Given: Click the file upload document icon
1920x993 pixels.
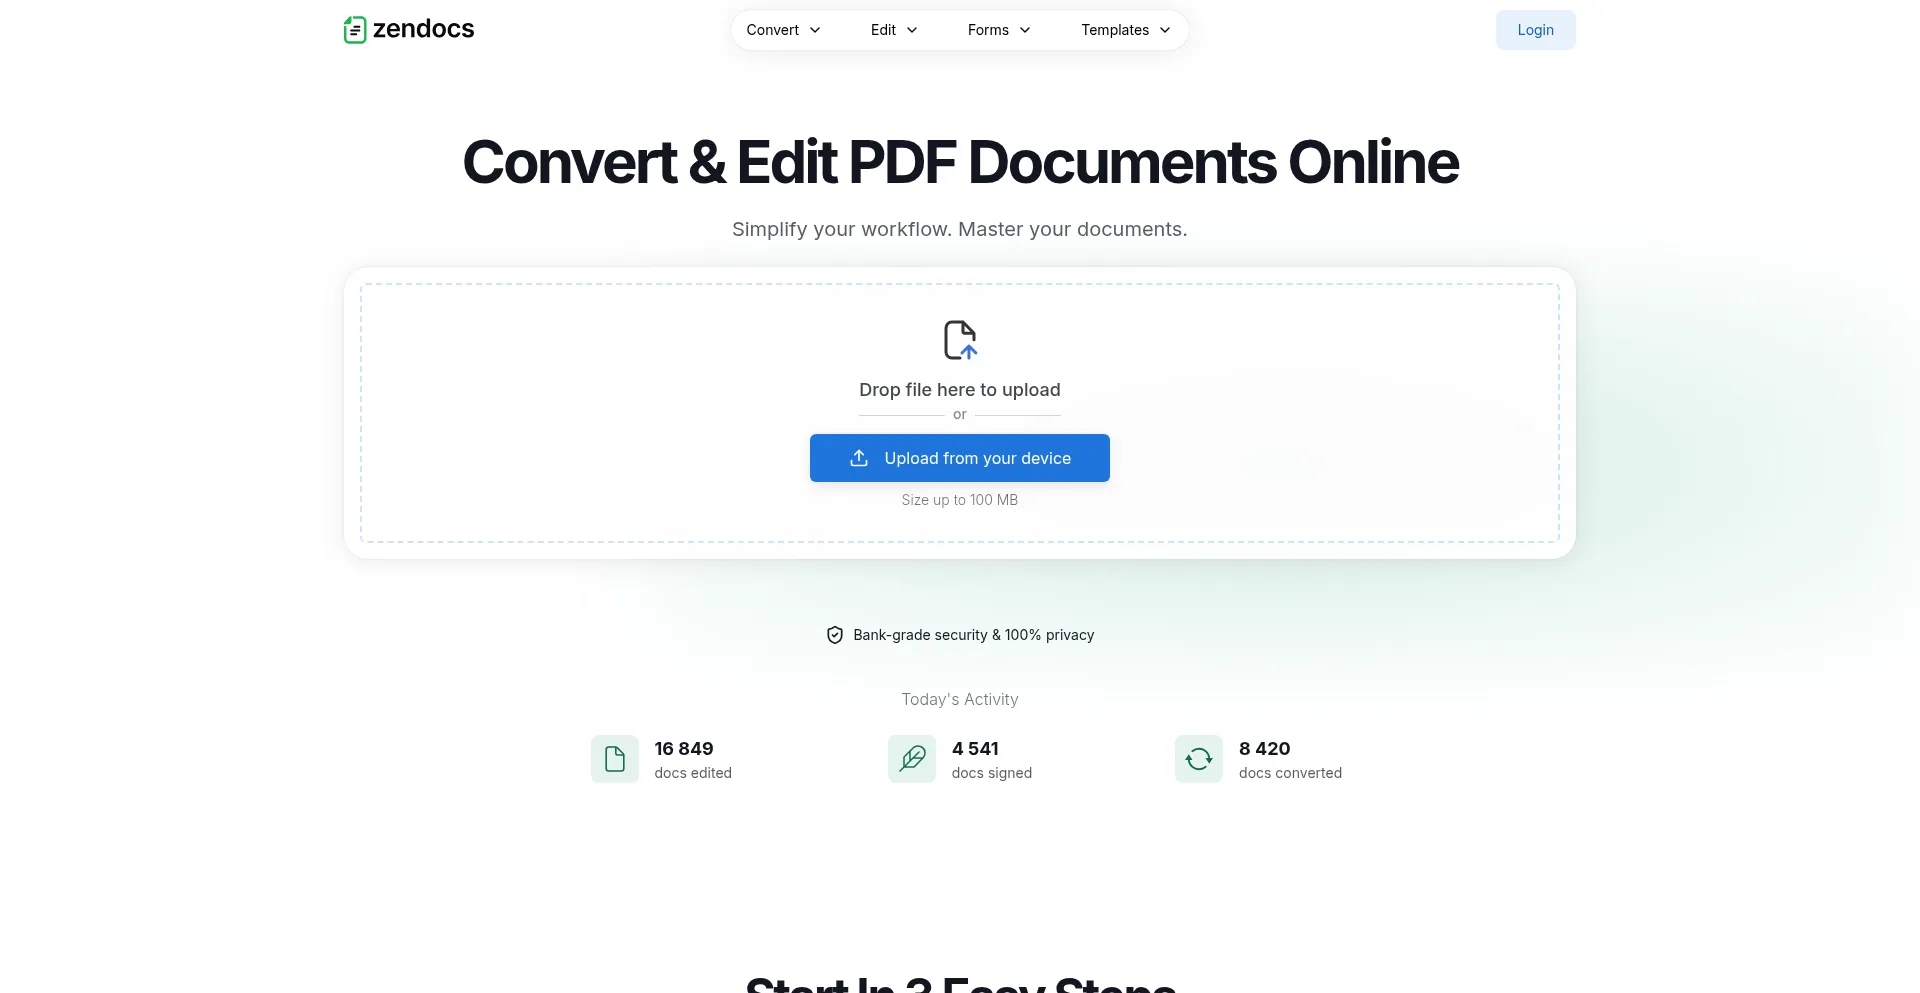Looking at the screenshot, I should point(960,340).
